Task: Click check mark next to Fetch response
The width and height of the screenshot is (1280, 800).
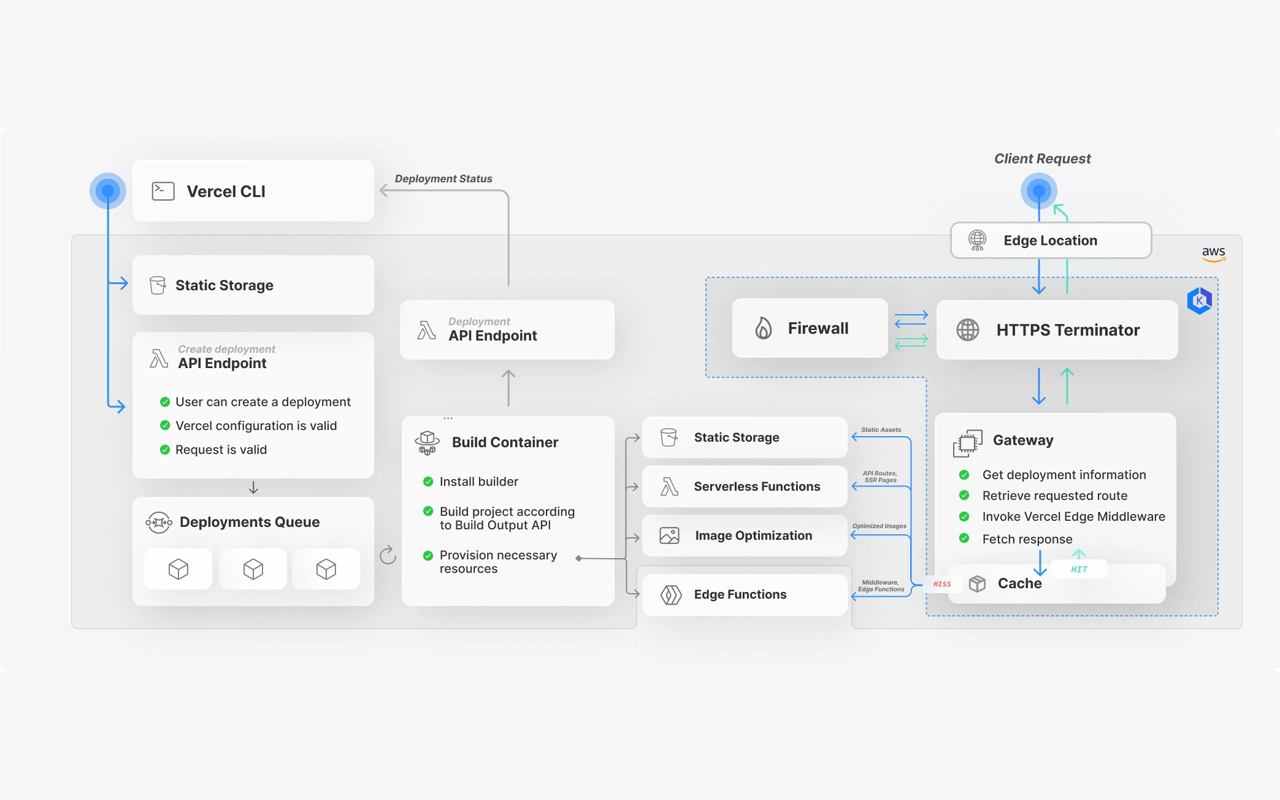Action: tap(964, 539)
